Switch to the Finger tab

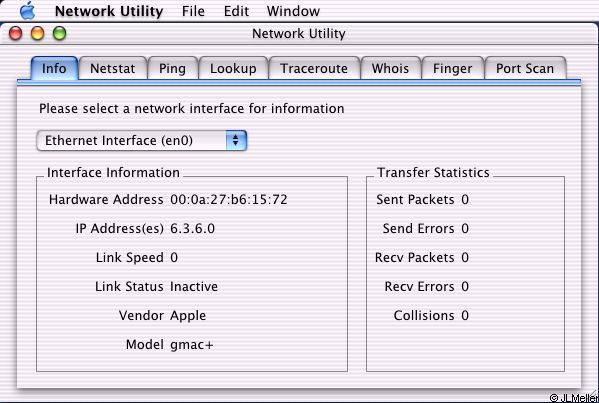point(453,68)
